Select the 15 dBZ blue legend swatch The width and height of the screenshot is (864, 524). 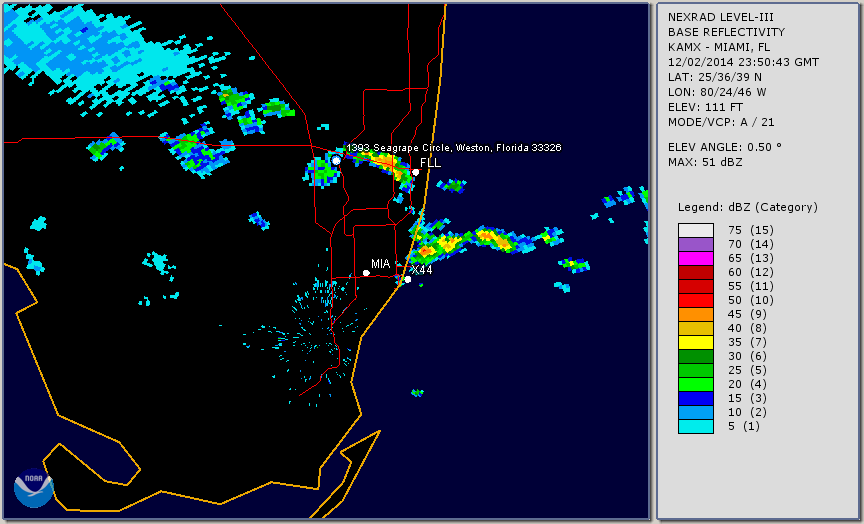click(x=696, y=398)
